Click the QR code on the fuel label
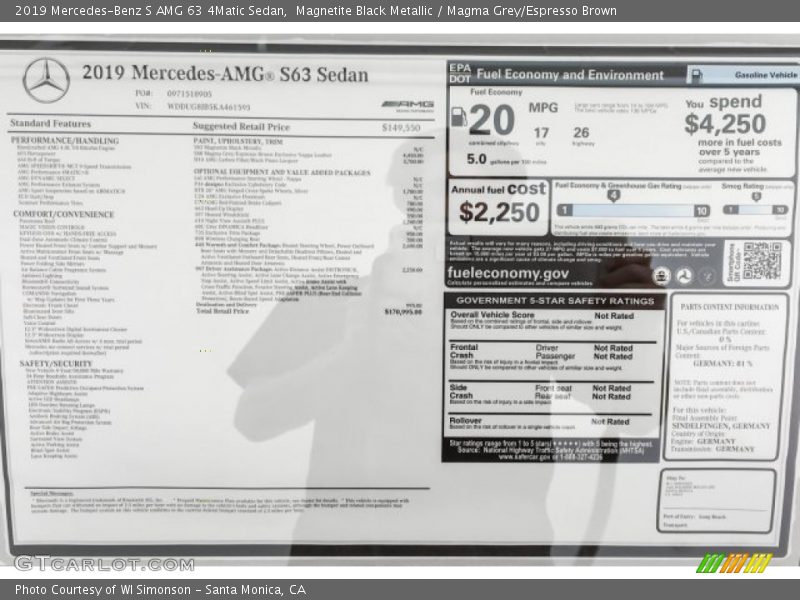800x600 pixels. point(762,261)
